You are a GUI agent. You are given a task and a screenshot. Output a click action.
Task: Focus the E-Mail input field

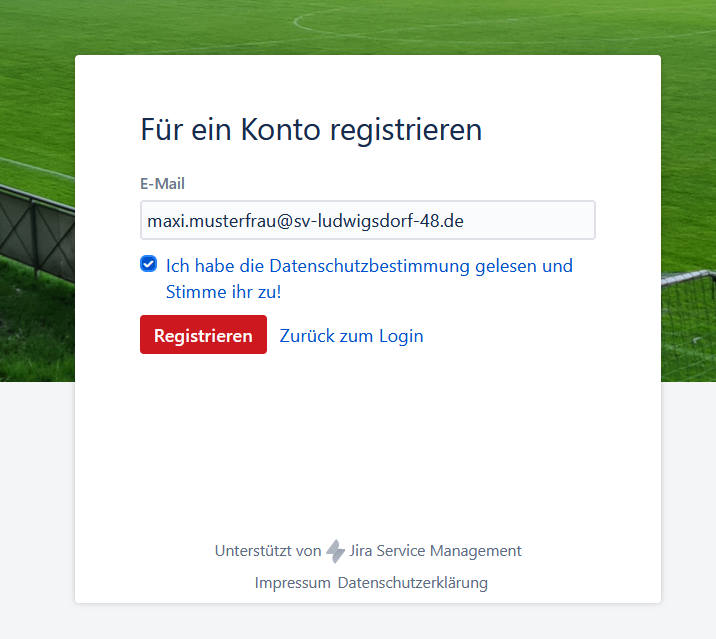(367, 221)
